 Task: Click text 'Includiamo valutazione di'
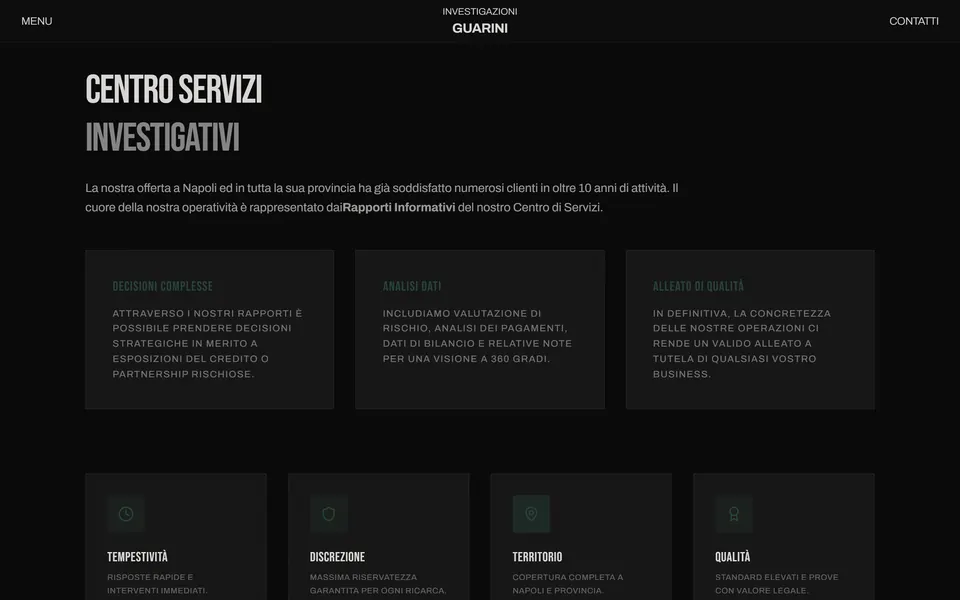click(x=462, y=313)
